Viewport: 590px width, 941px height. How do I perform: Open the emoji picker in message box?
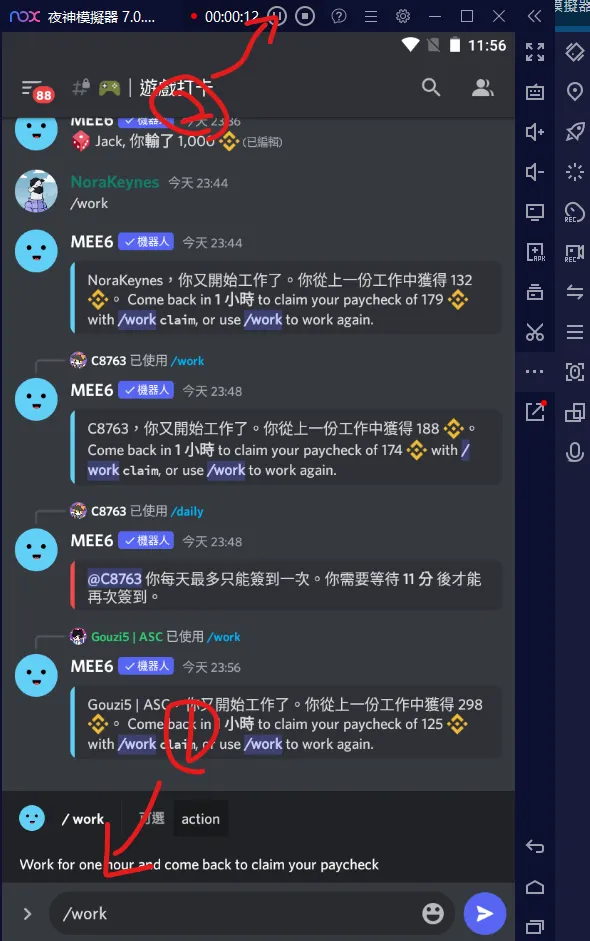tap(433, 913)
